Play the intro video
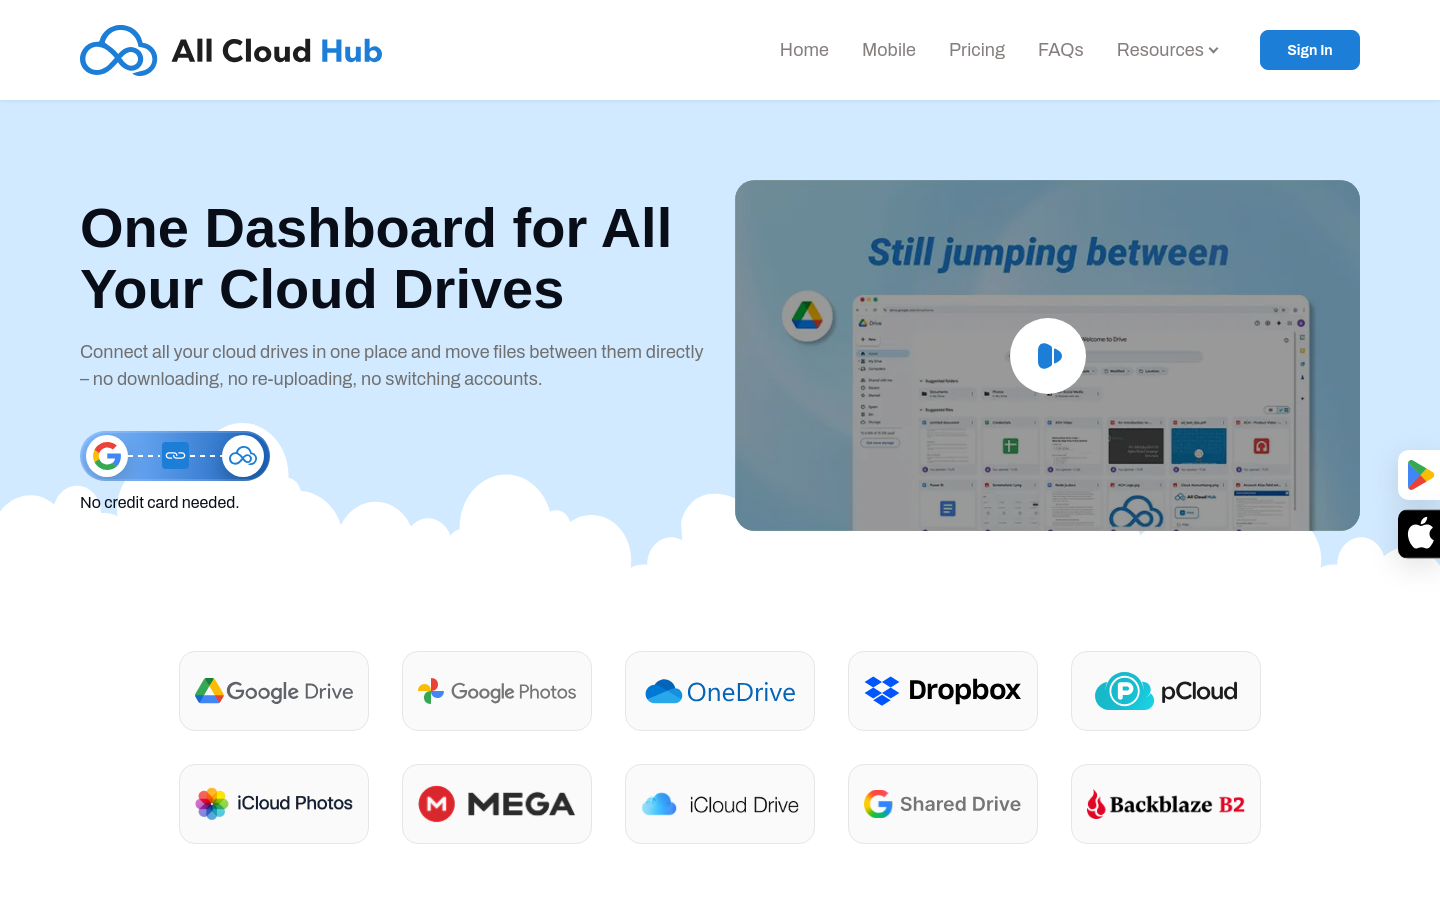The height and width of the screenshot is (900, 1440). 1047,355
